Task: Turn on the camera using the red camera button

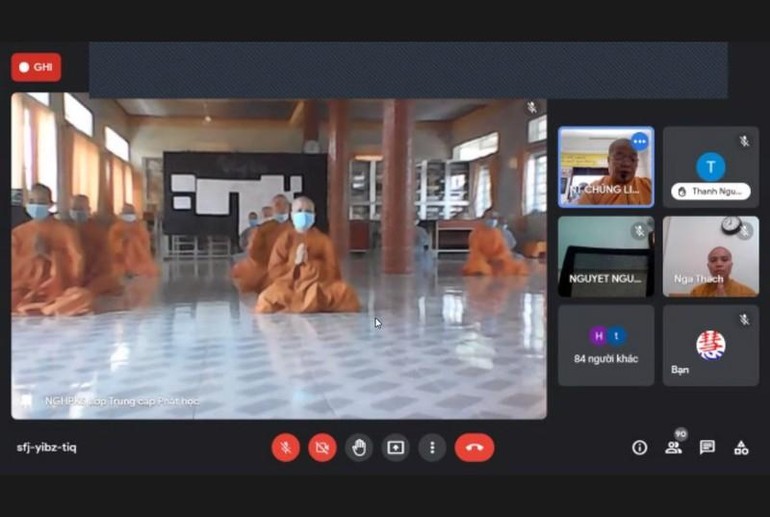Action: (322, 448)
